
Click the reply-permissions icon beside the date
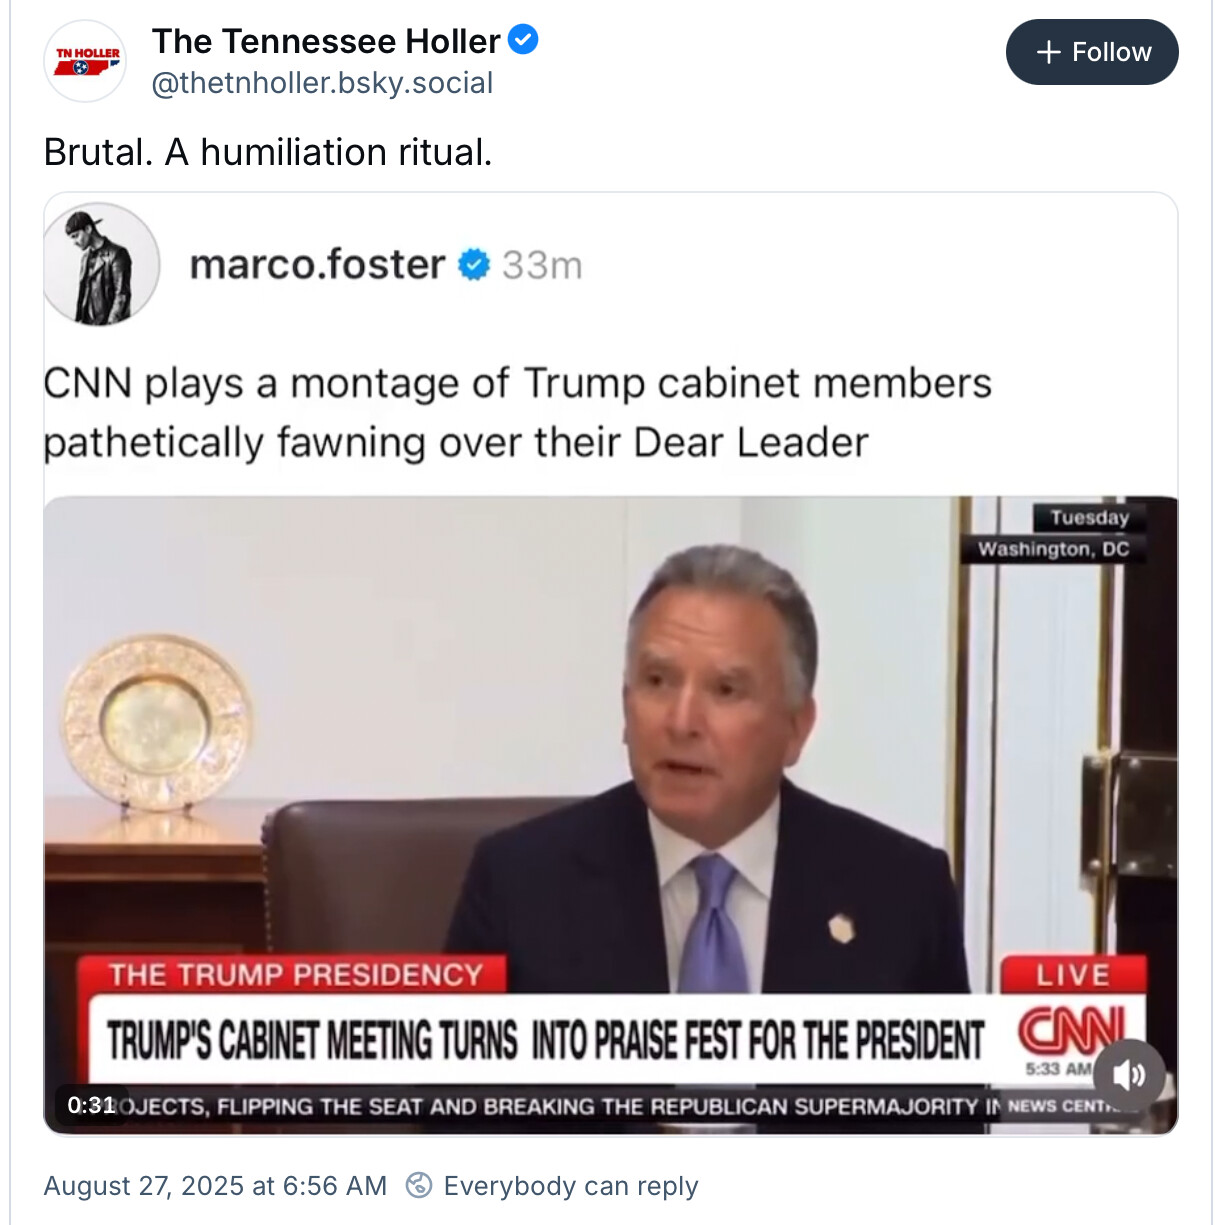pyautogui.click(x=419, y=1186)
